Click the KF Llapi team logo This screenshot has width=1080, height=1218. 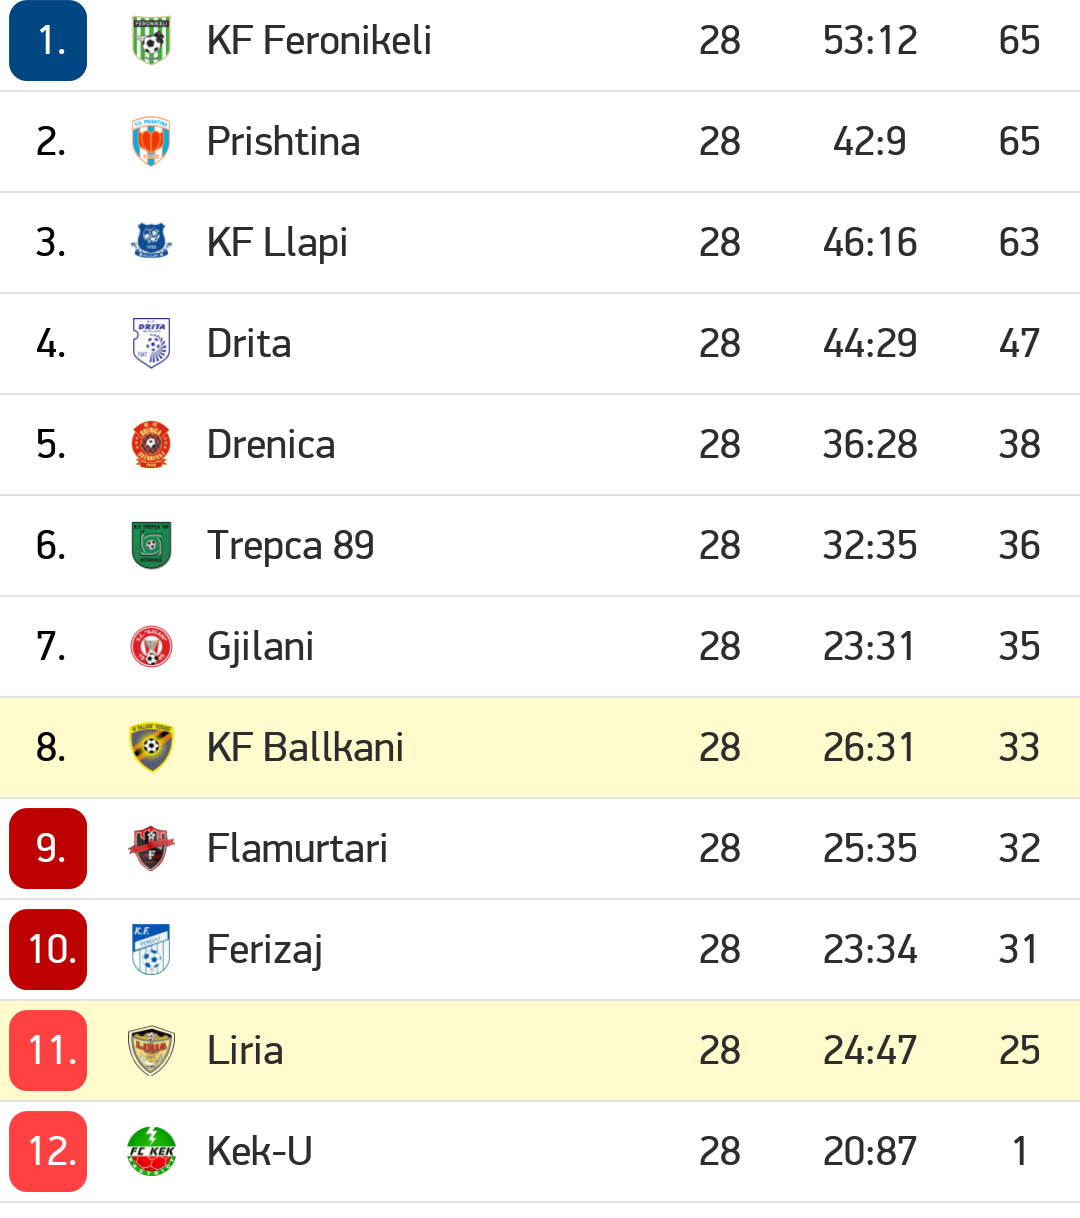151,242
